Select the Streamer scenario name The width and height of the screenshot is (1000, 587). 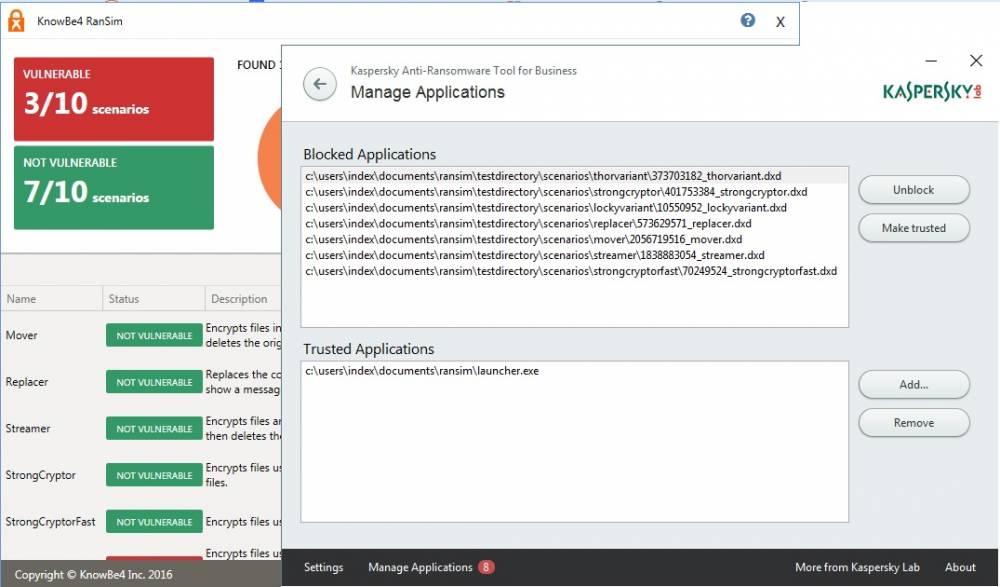coord(28,428)
